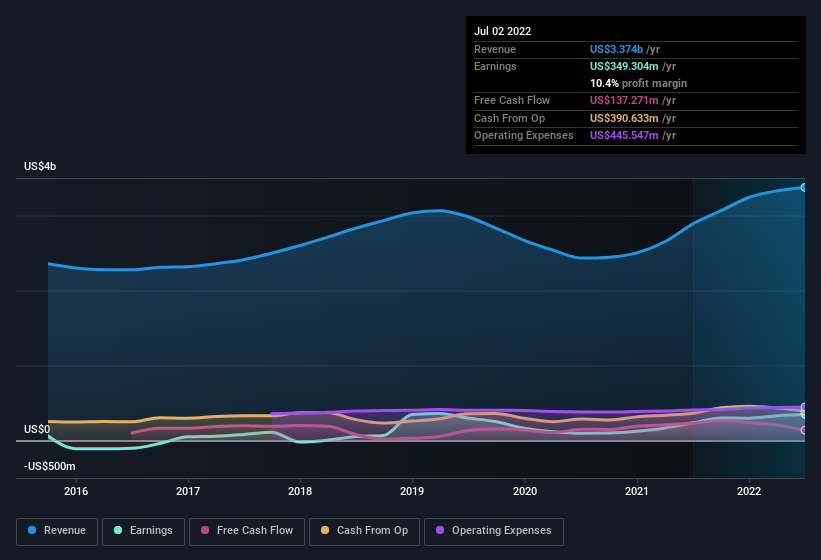The width and height of the screenshot is (821, 560).
Task: Select the Revenue endpoint marker on chart
Action: click(803, 187)
